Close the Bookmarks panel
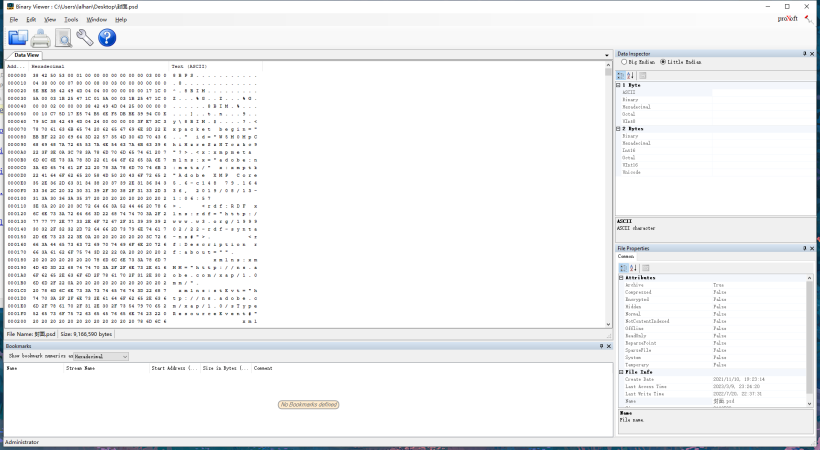Image resolution: width=820 pixels, height=450 pixels. pos(609,346)
